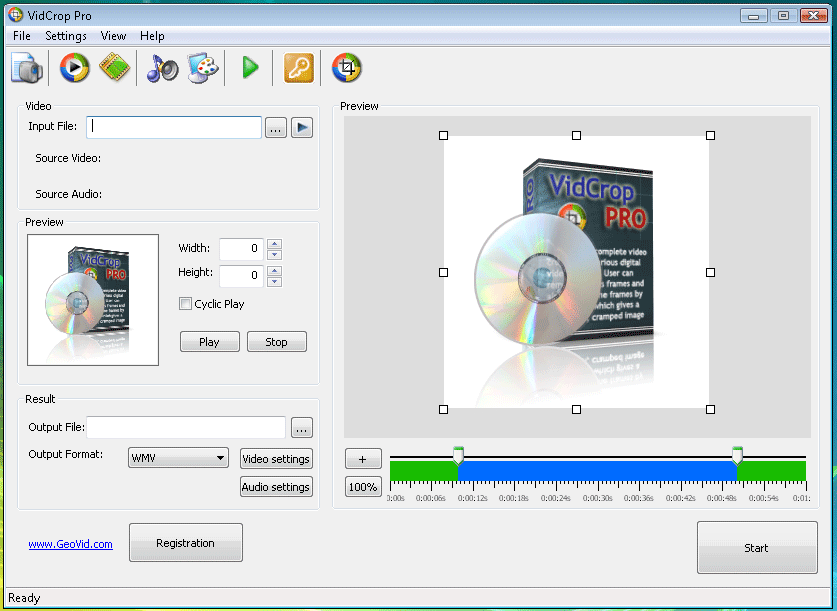Click the left trim start slider handle

pyautogui.click(x=458, y=455)
